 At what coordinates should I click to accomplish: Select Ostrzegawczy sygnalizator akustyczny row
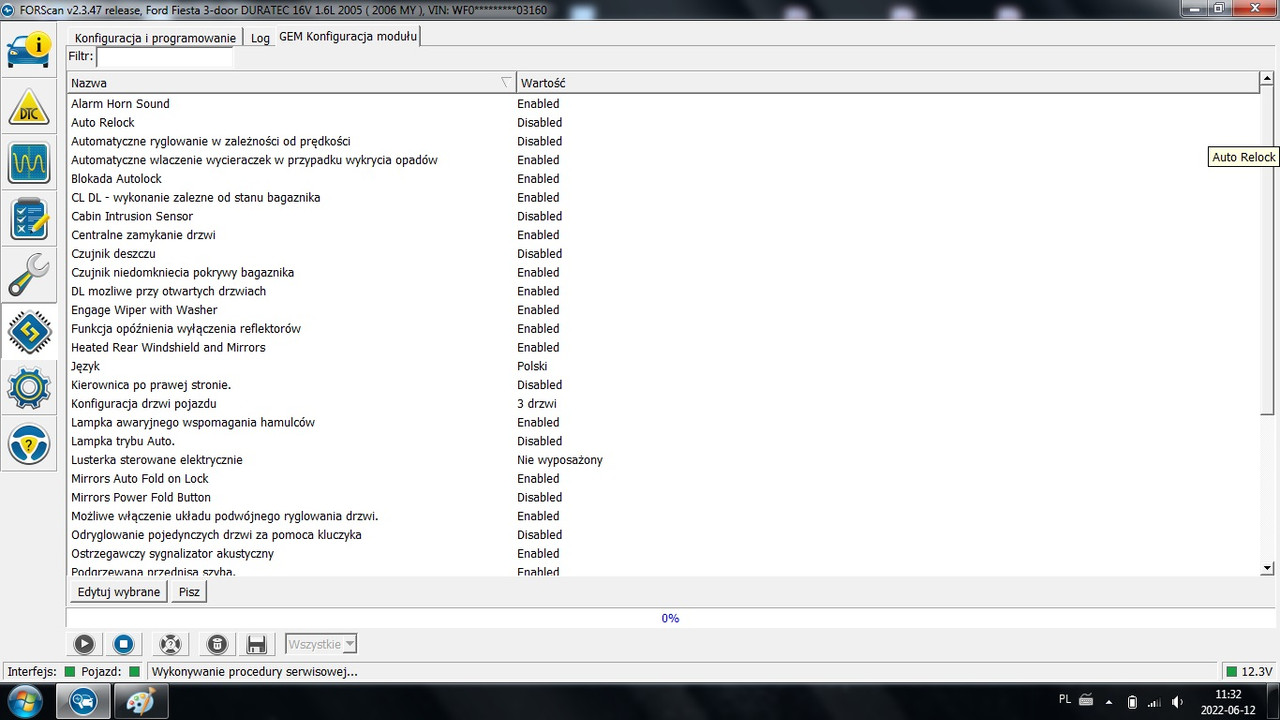click(663, 554)
